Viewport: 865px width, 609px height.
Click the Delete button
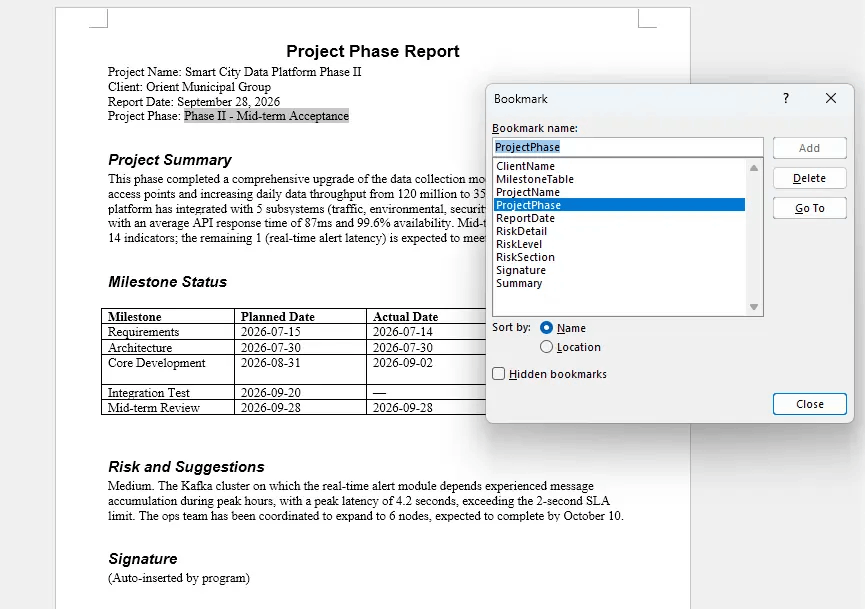point(809,178)
